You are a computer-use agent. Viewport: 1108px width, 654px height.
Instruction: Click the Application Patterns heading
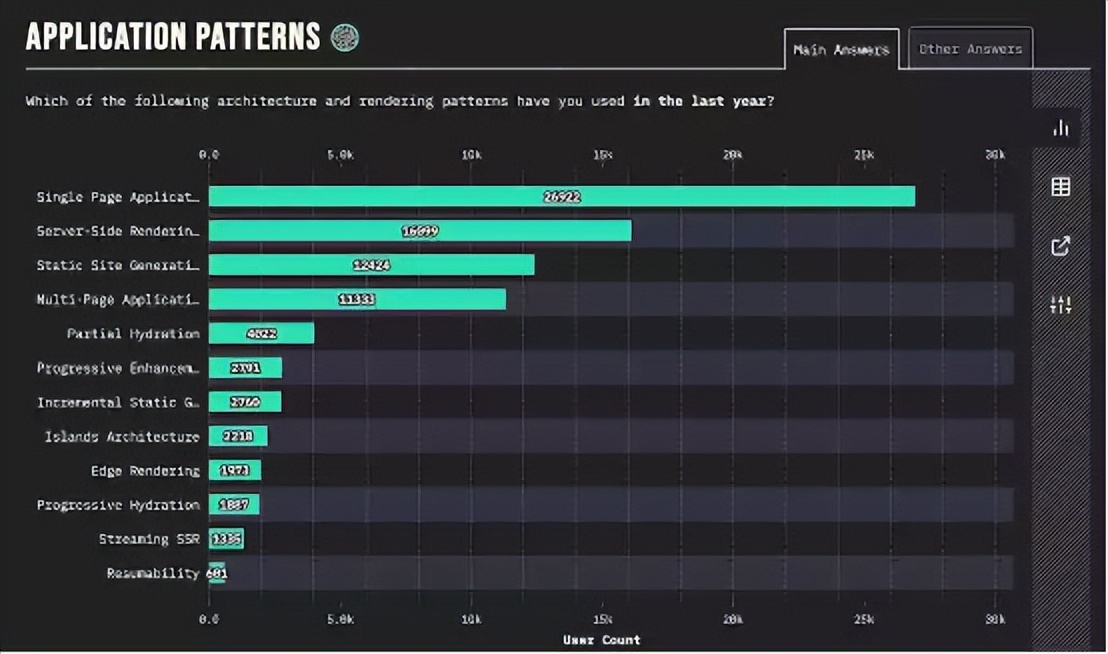point(173,36)
